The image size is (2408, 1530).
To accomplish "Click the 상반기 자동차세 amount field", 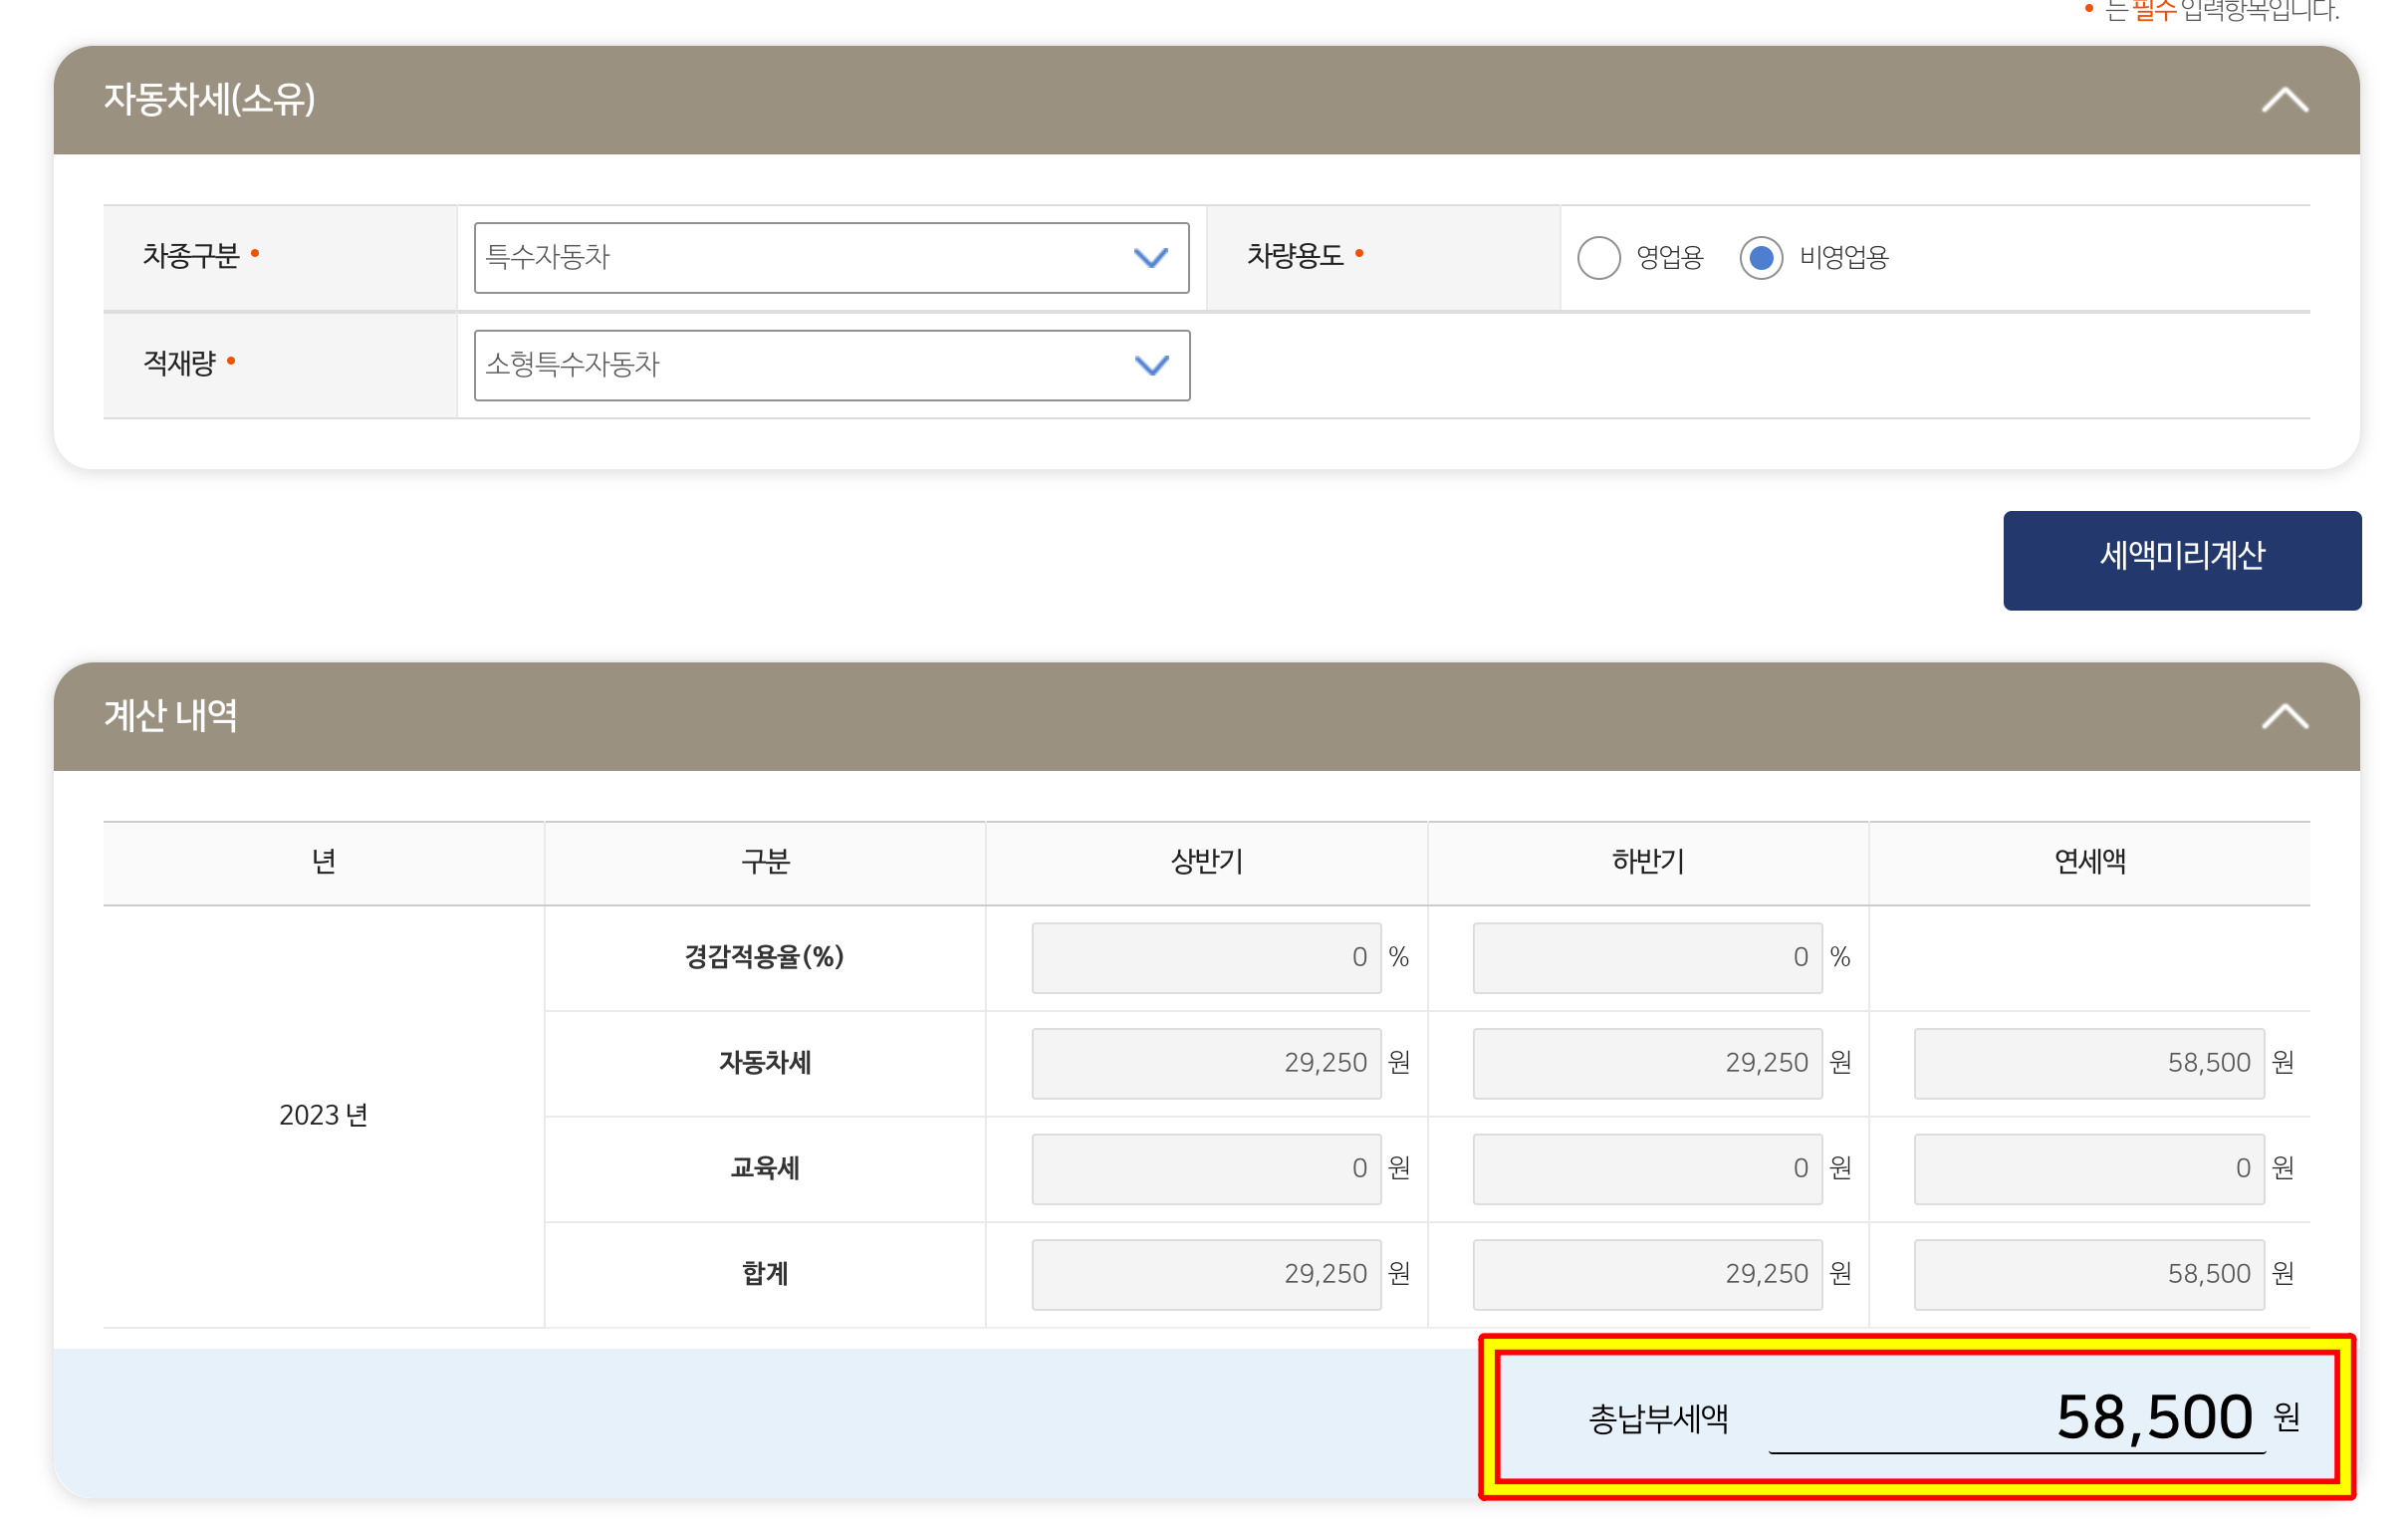I will [x=1205, y=1062].
